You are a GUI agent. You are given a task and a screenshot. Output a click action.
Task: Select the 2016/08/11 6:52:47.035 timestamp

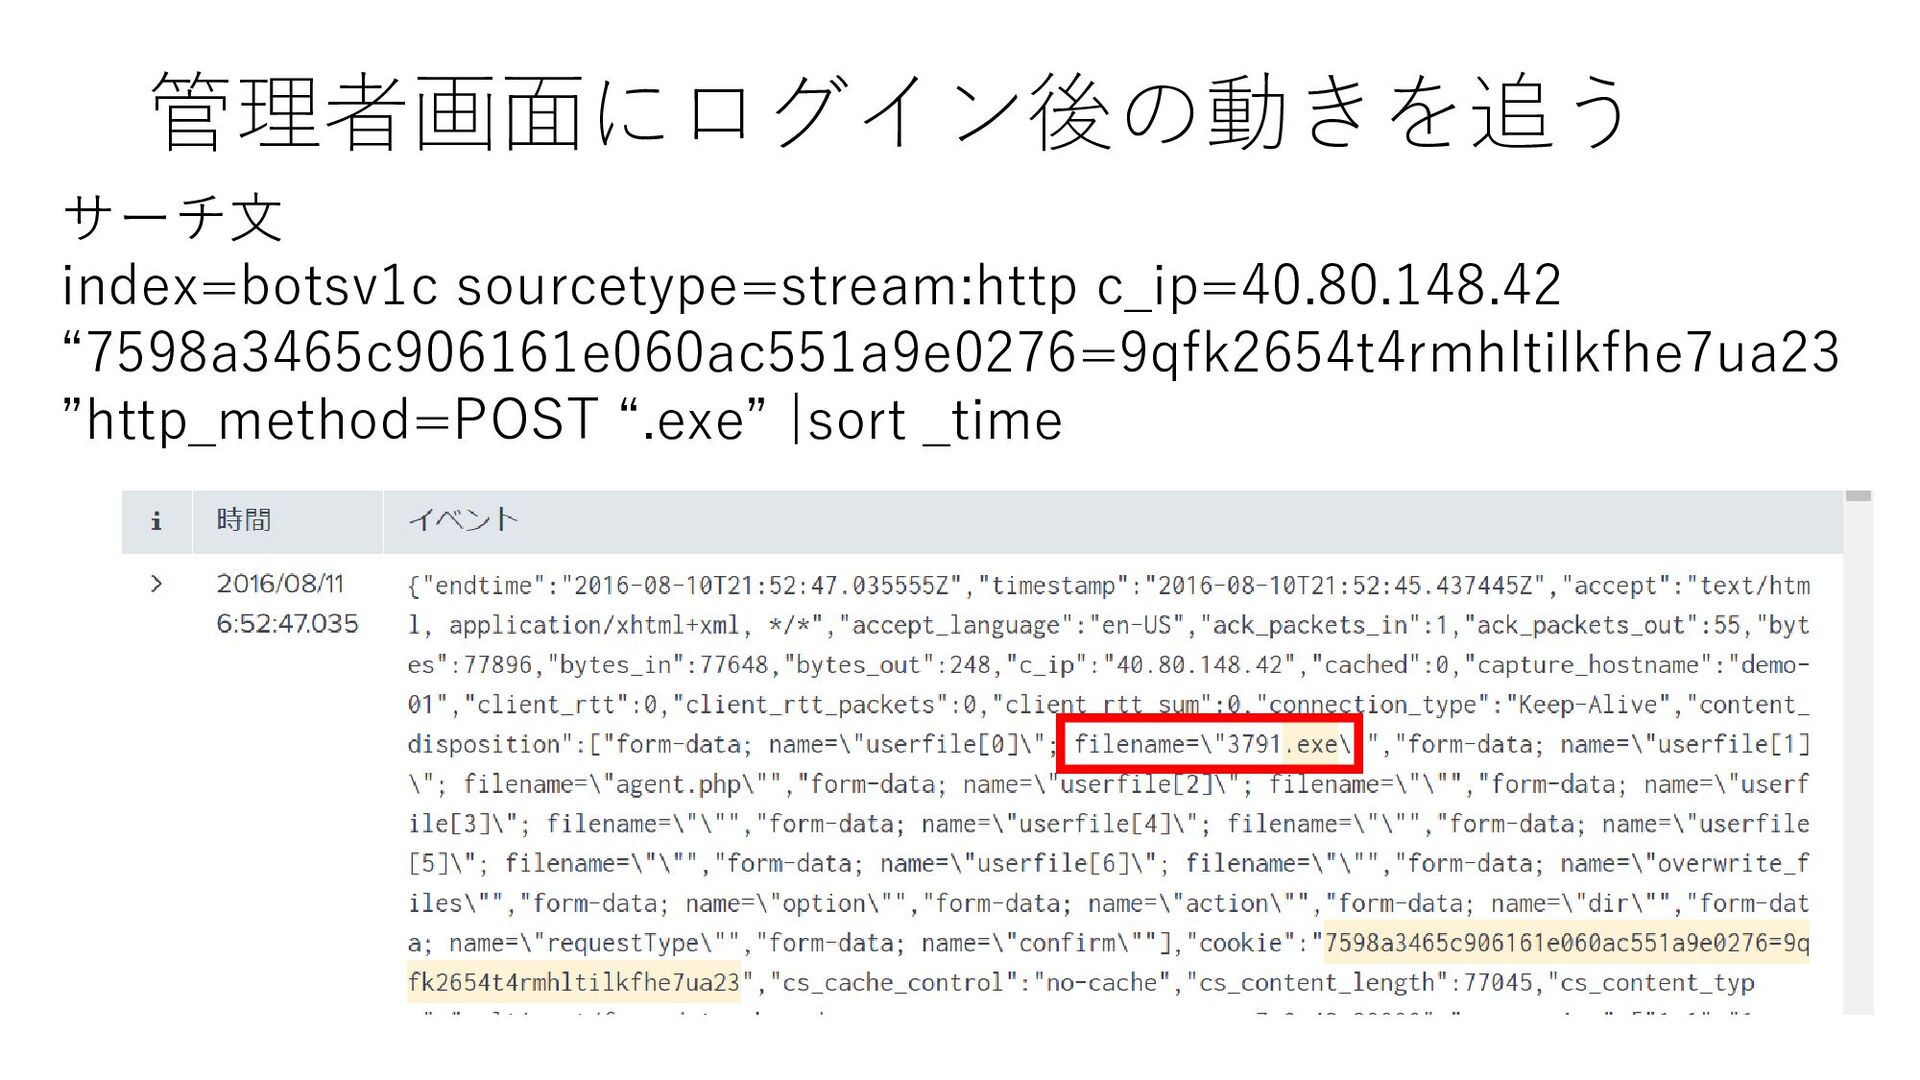pyautogui.click(x=286, y=604)
